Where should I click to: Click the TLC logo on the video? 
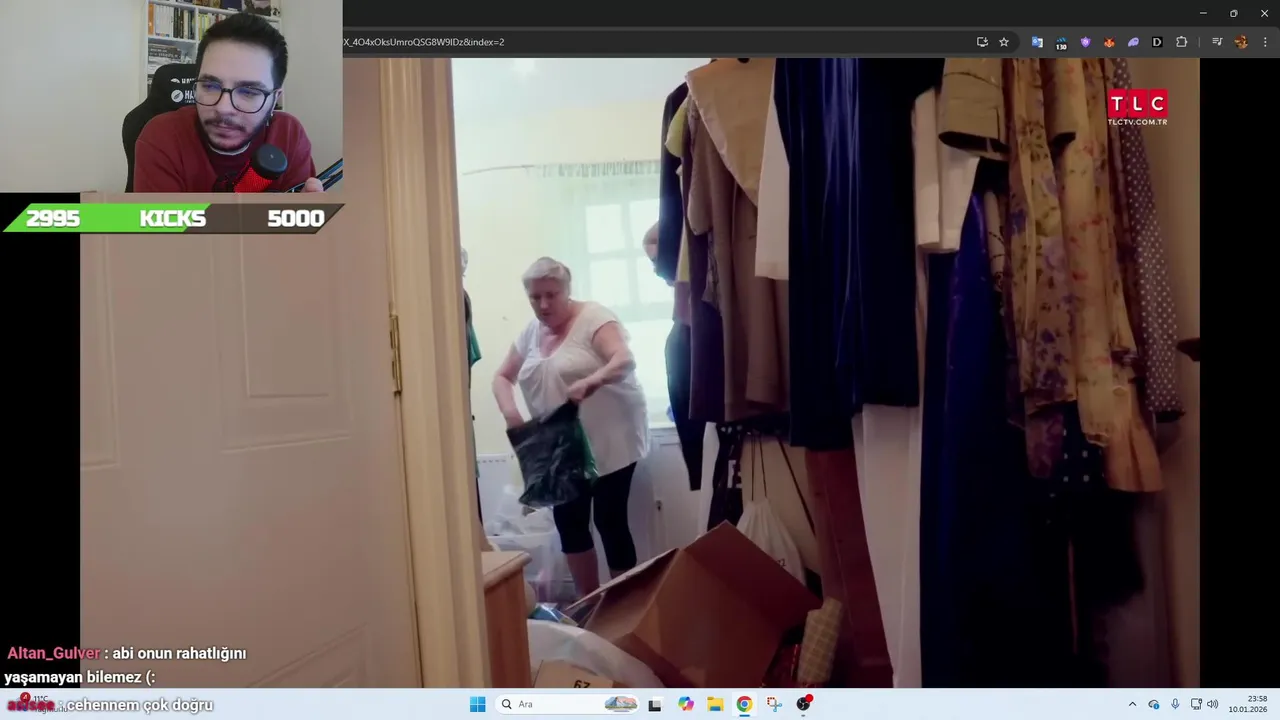(1137, 107)
